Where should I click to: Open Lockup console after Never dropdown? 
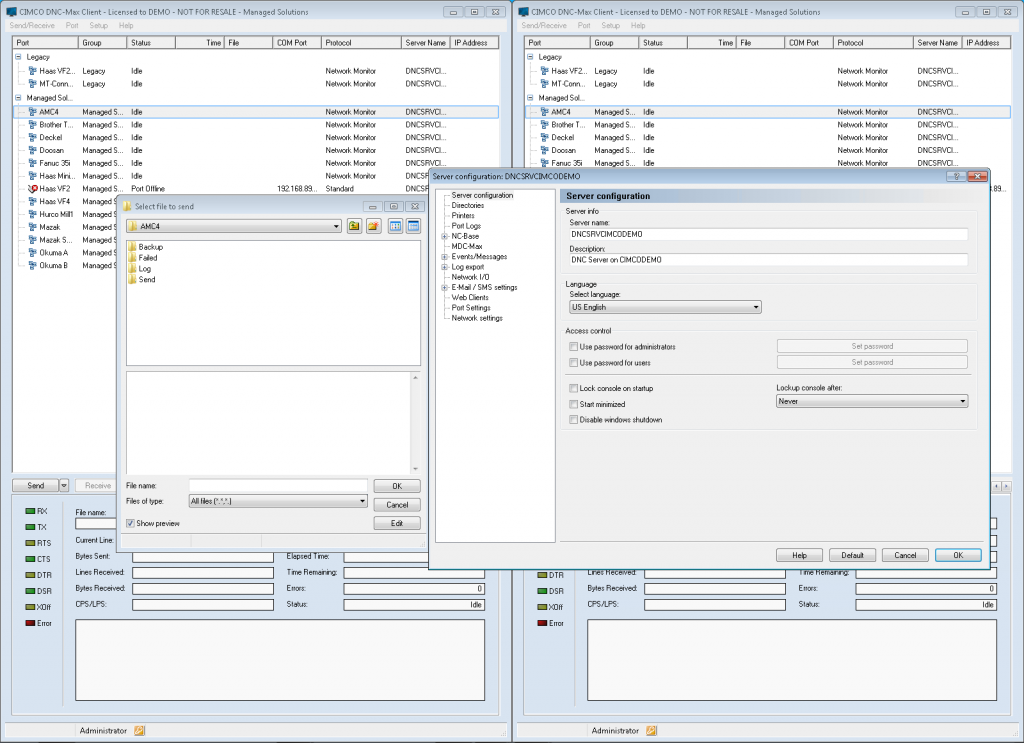[x=963, y=402]
